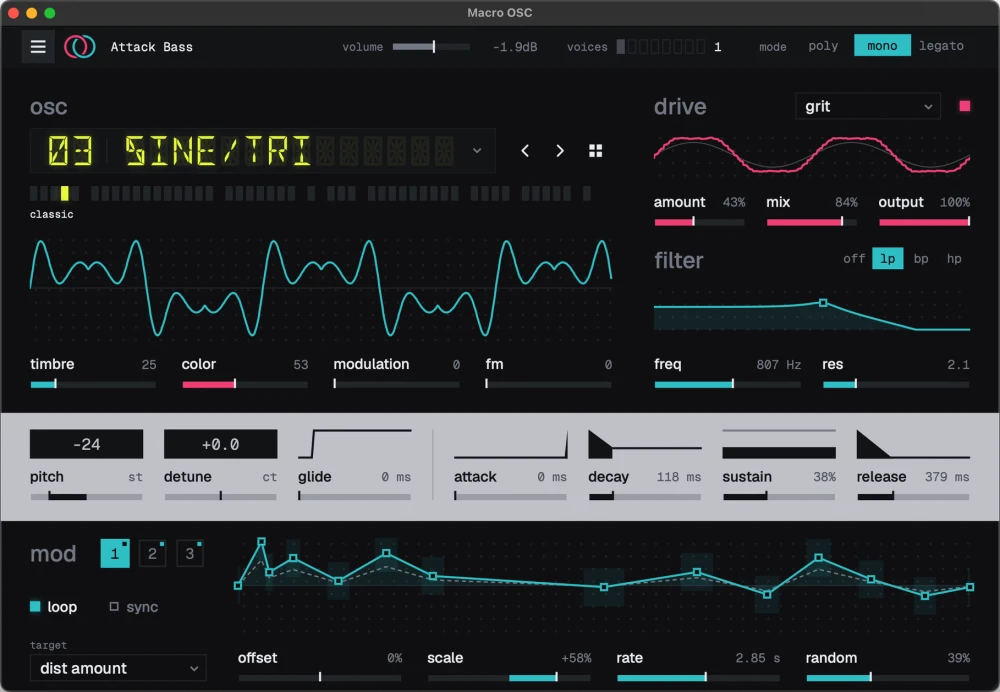1000x692 pixels.
Task: Click the release envelope shape graphic
Action: 913,444
